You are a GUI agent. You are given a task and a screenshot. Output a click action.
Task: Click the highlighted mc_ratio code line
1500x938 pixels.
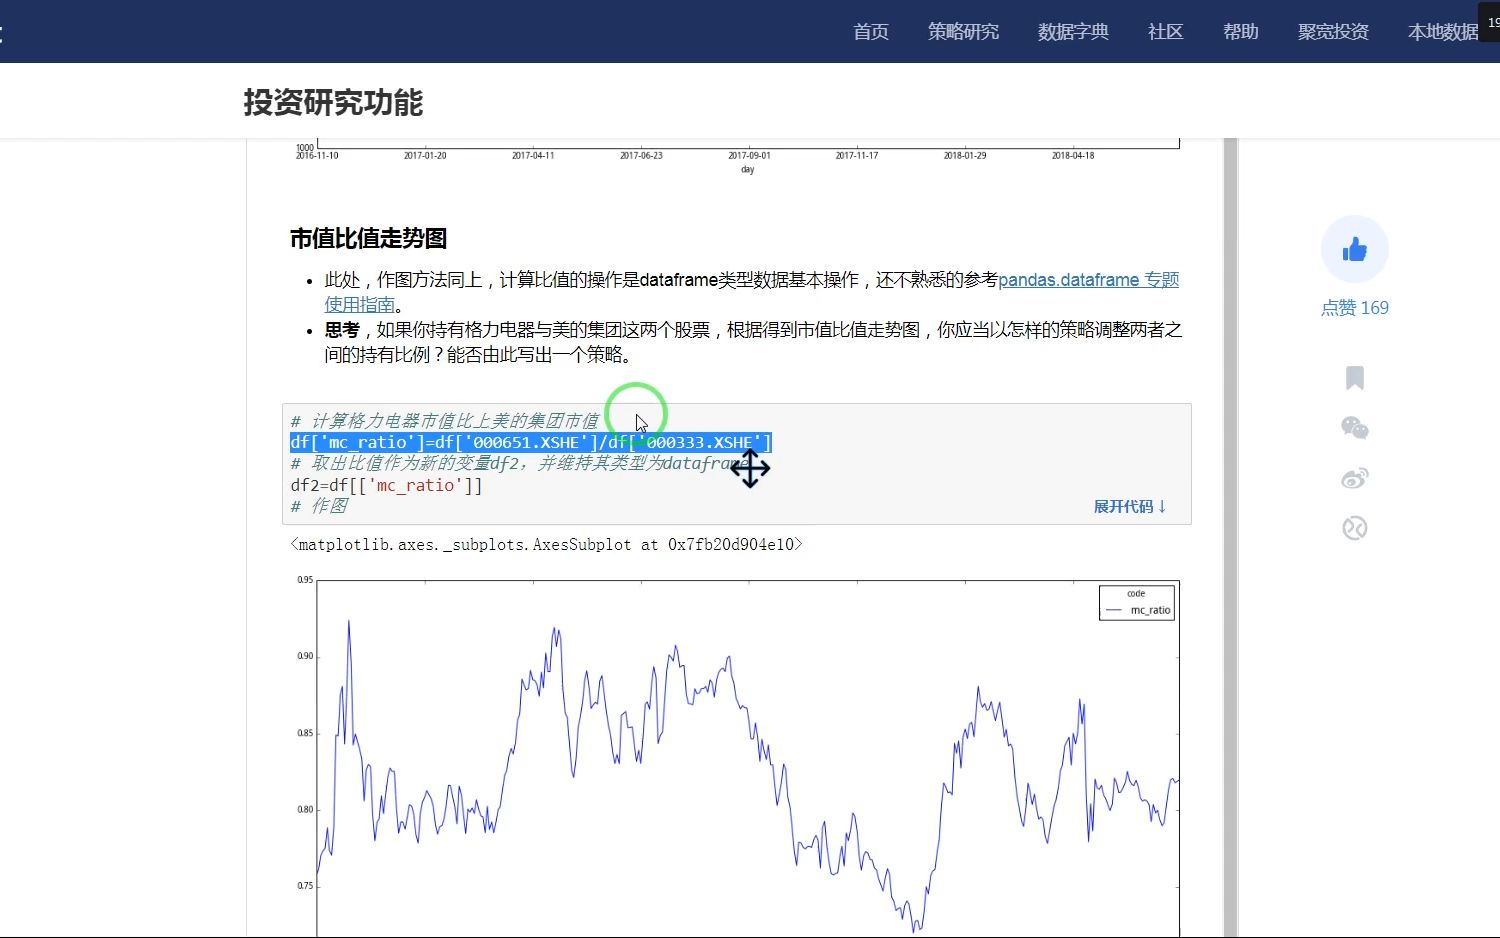(530, 442)
